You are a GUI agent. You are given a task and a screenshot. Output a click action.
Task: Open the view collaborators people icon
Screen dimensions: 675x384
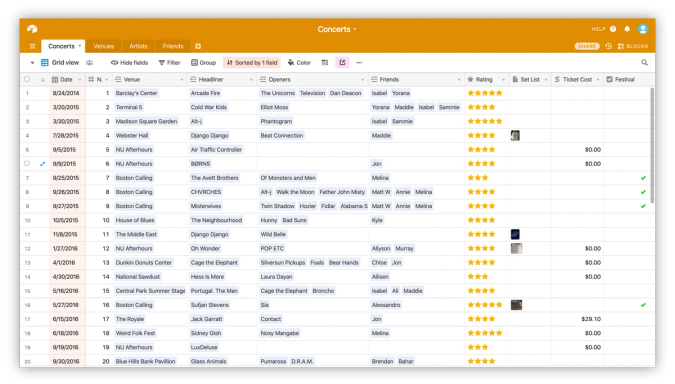[90, 62]
